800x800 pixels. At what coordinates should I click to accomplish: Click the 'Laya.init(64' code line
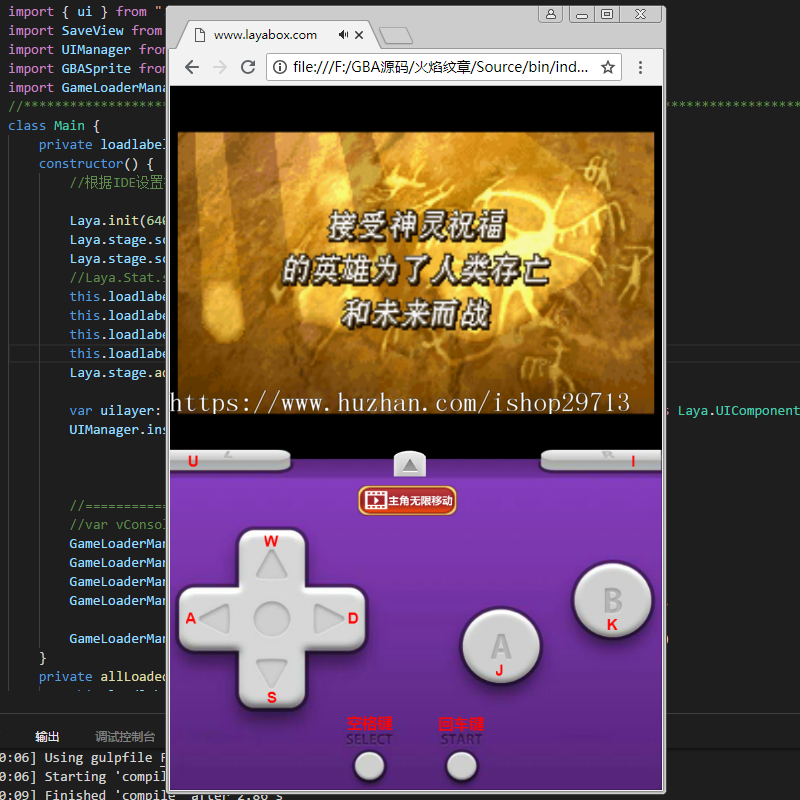point(117,220)
